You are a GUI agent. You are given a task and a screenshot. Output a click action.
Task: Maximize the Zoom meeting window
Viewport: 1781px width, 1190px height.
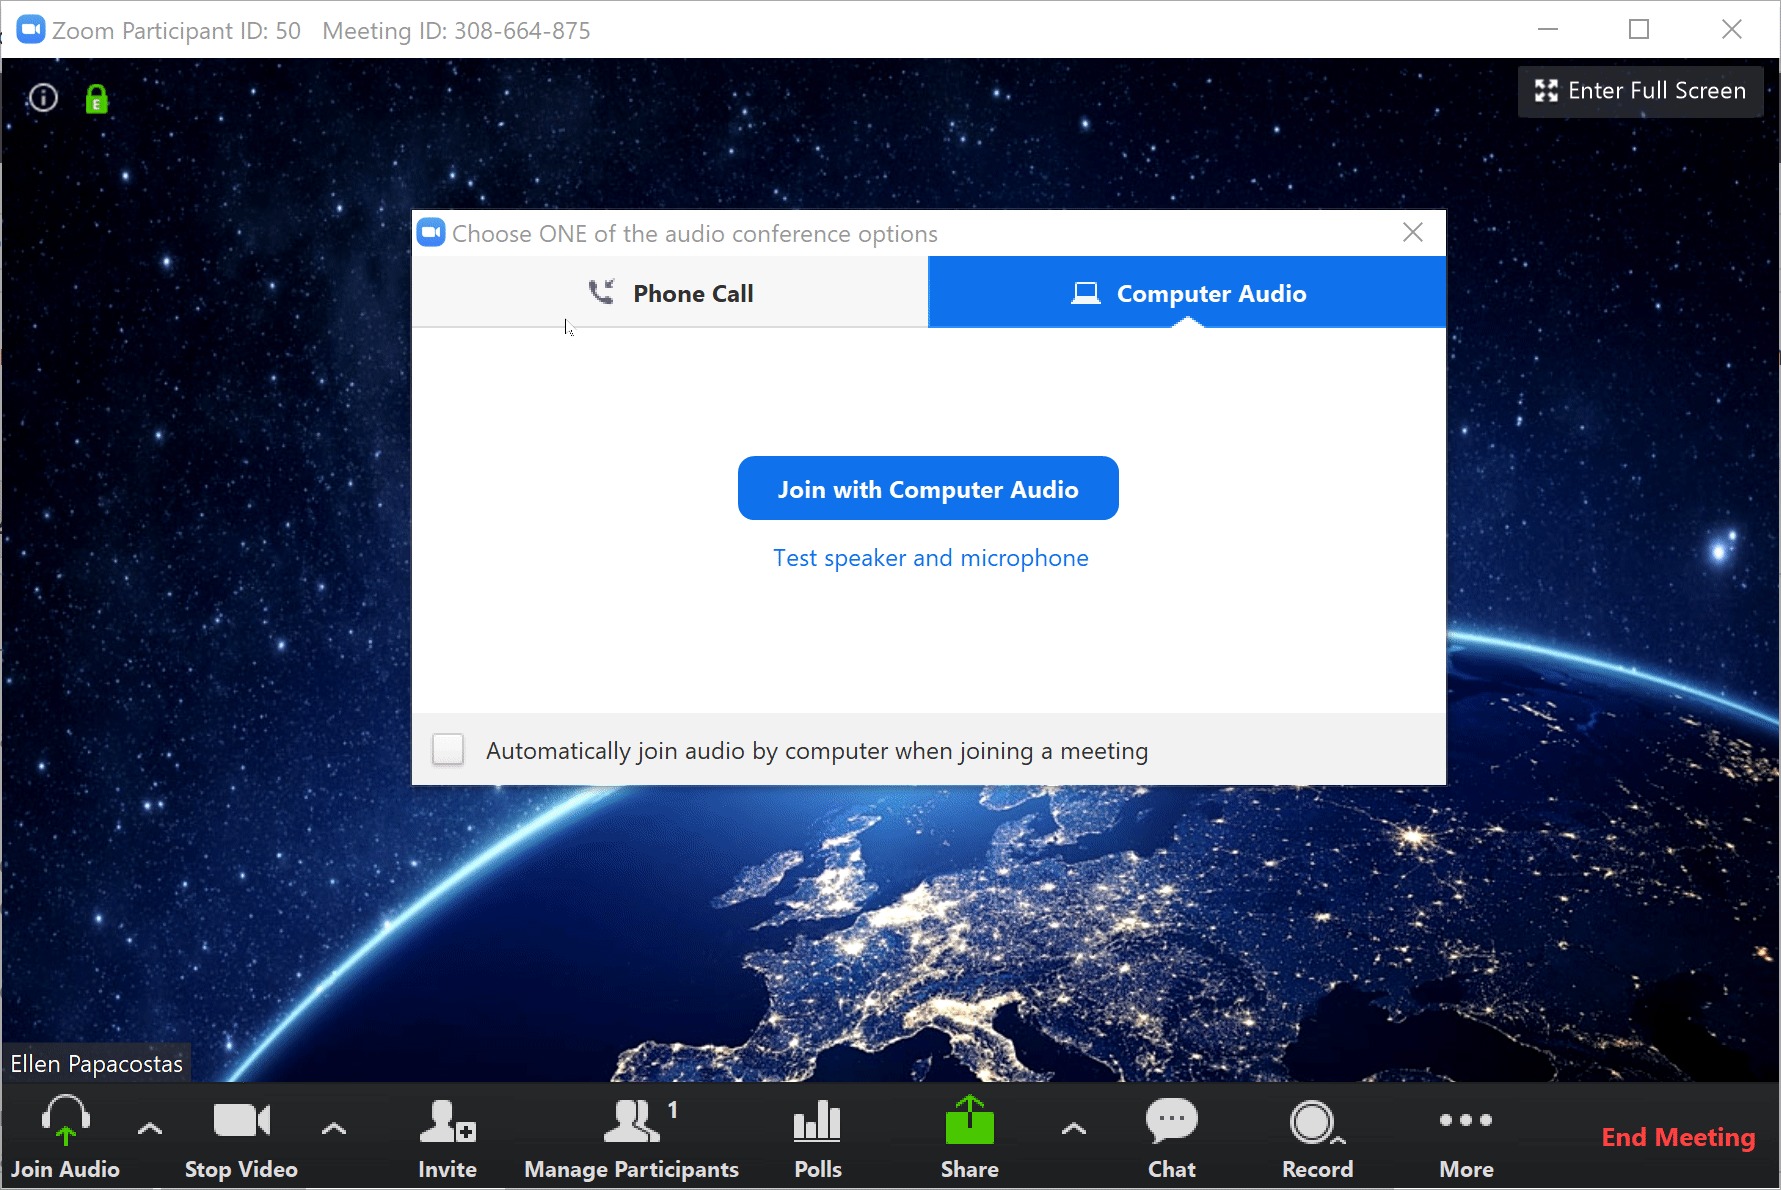point(1639,30)
